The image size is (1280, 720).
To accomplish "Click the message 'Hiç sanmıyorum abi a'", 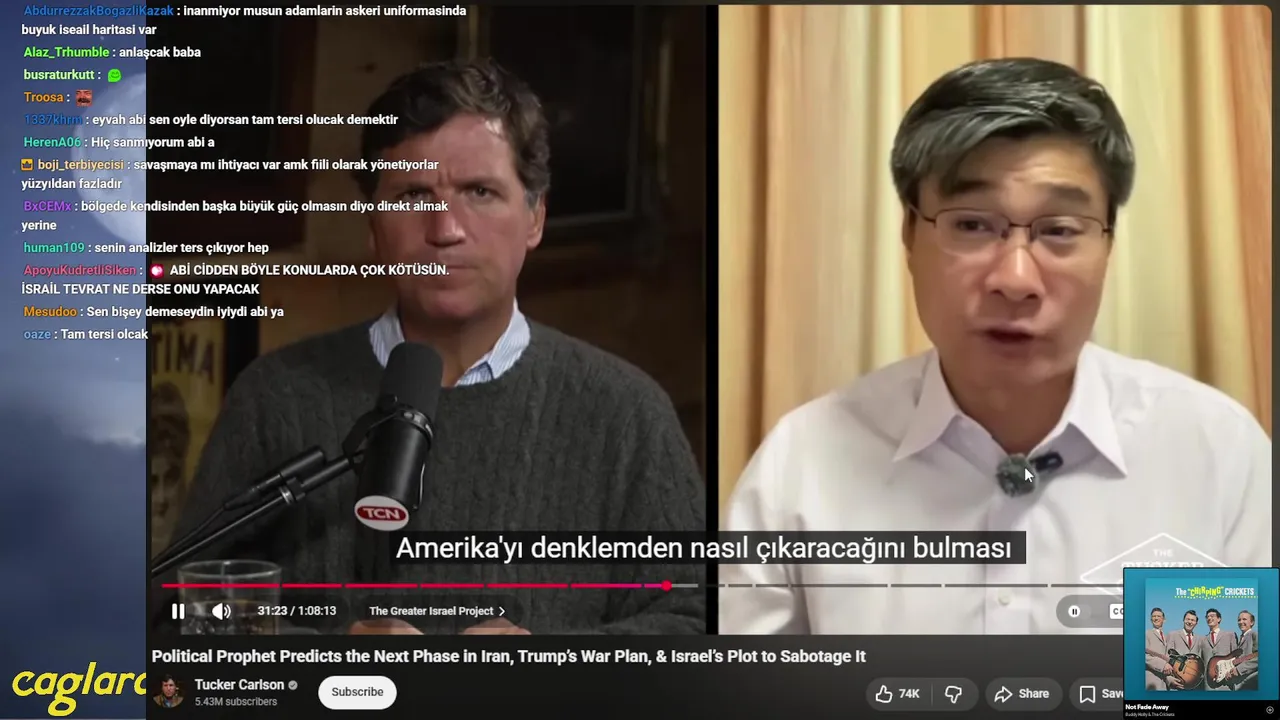I will point(153,142).
